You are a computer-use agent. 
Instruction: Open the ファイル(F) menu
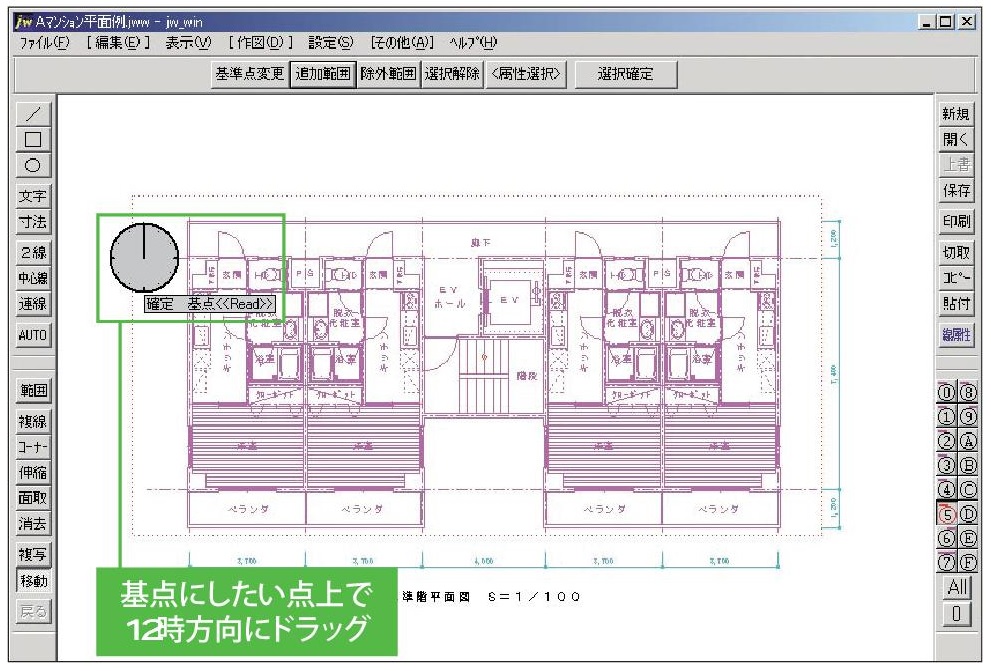(x=42, y=43)
